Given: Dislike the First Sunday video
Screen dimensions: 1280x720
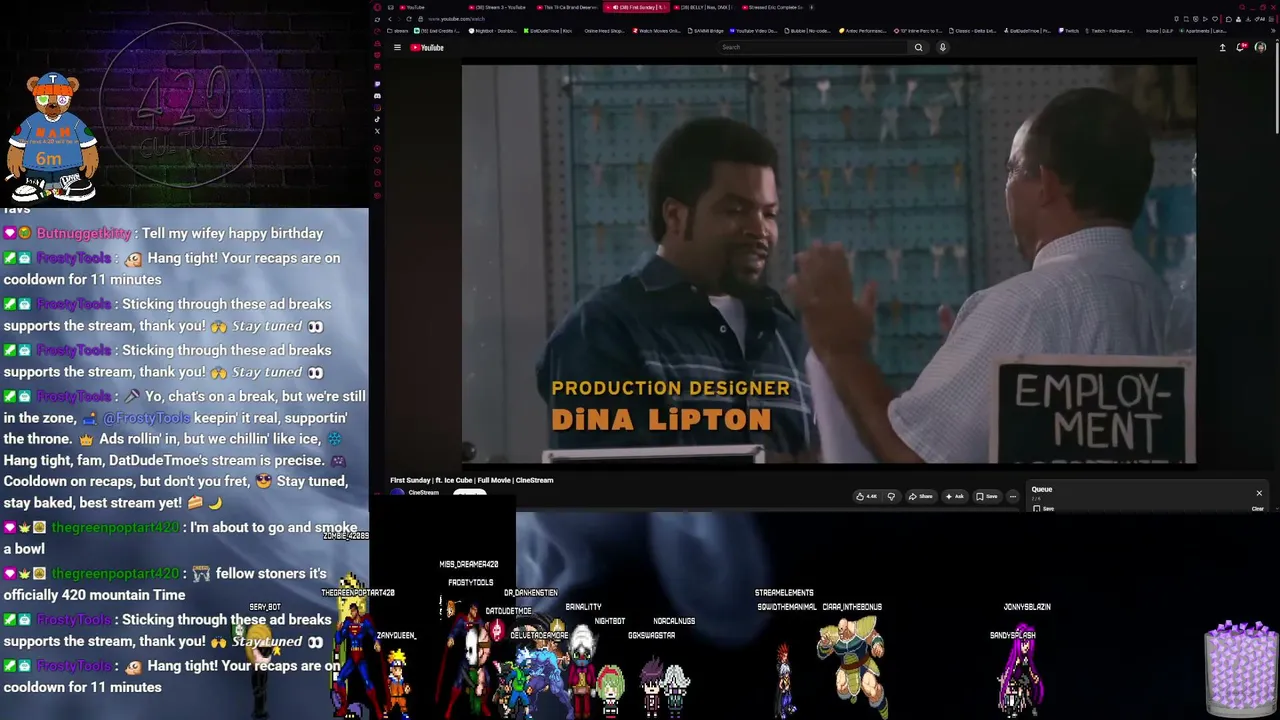Looking at the screenshot, I should pos(891,496).
